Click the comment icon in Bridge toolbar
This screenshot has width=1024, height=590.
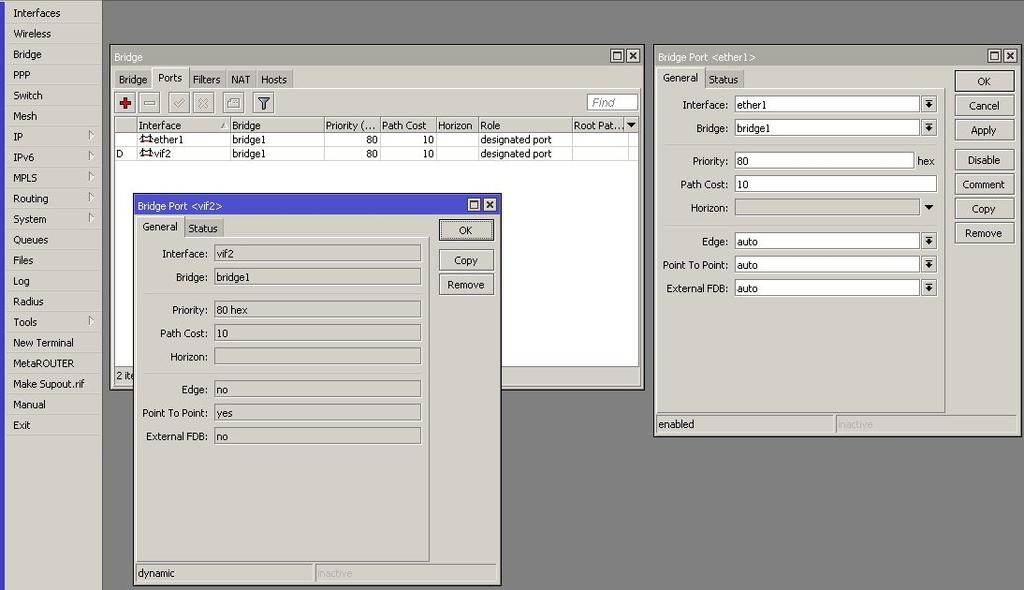click(233, 103)
